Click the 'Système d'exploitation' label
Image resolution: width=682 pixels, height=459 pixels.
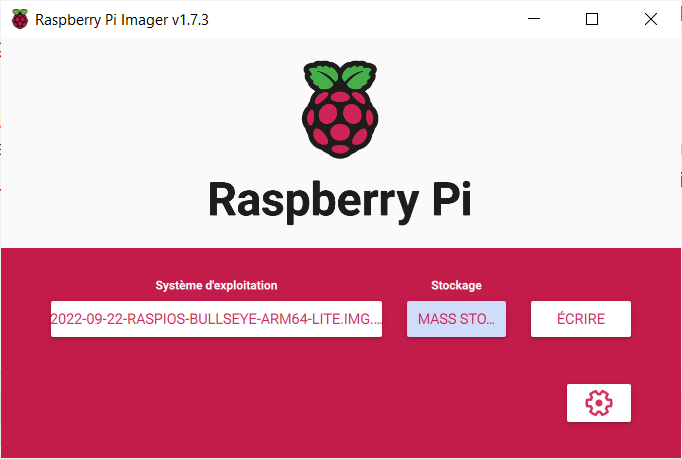(x=216, y=285)
